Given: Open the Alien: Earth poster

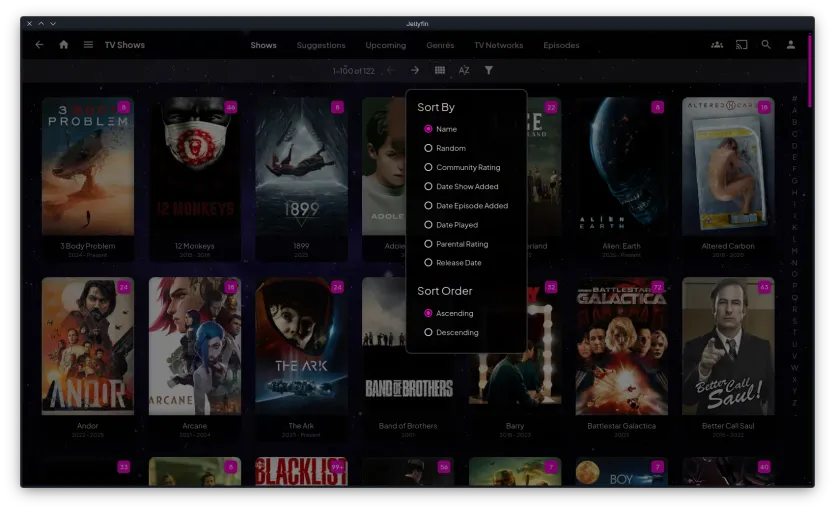Looking at the screenshot, I should 621,166.
